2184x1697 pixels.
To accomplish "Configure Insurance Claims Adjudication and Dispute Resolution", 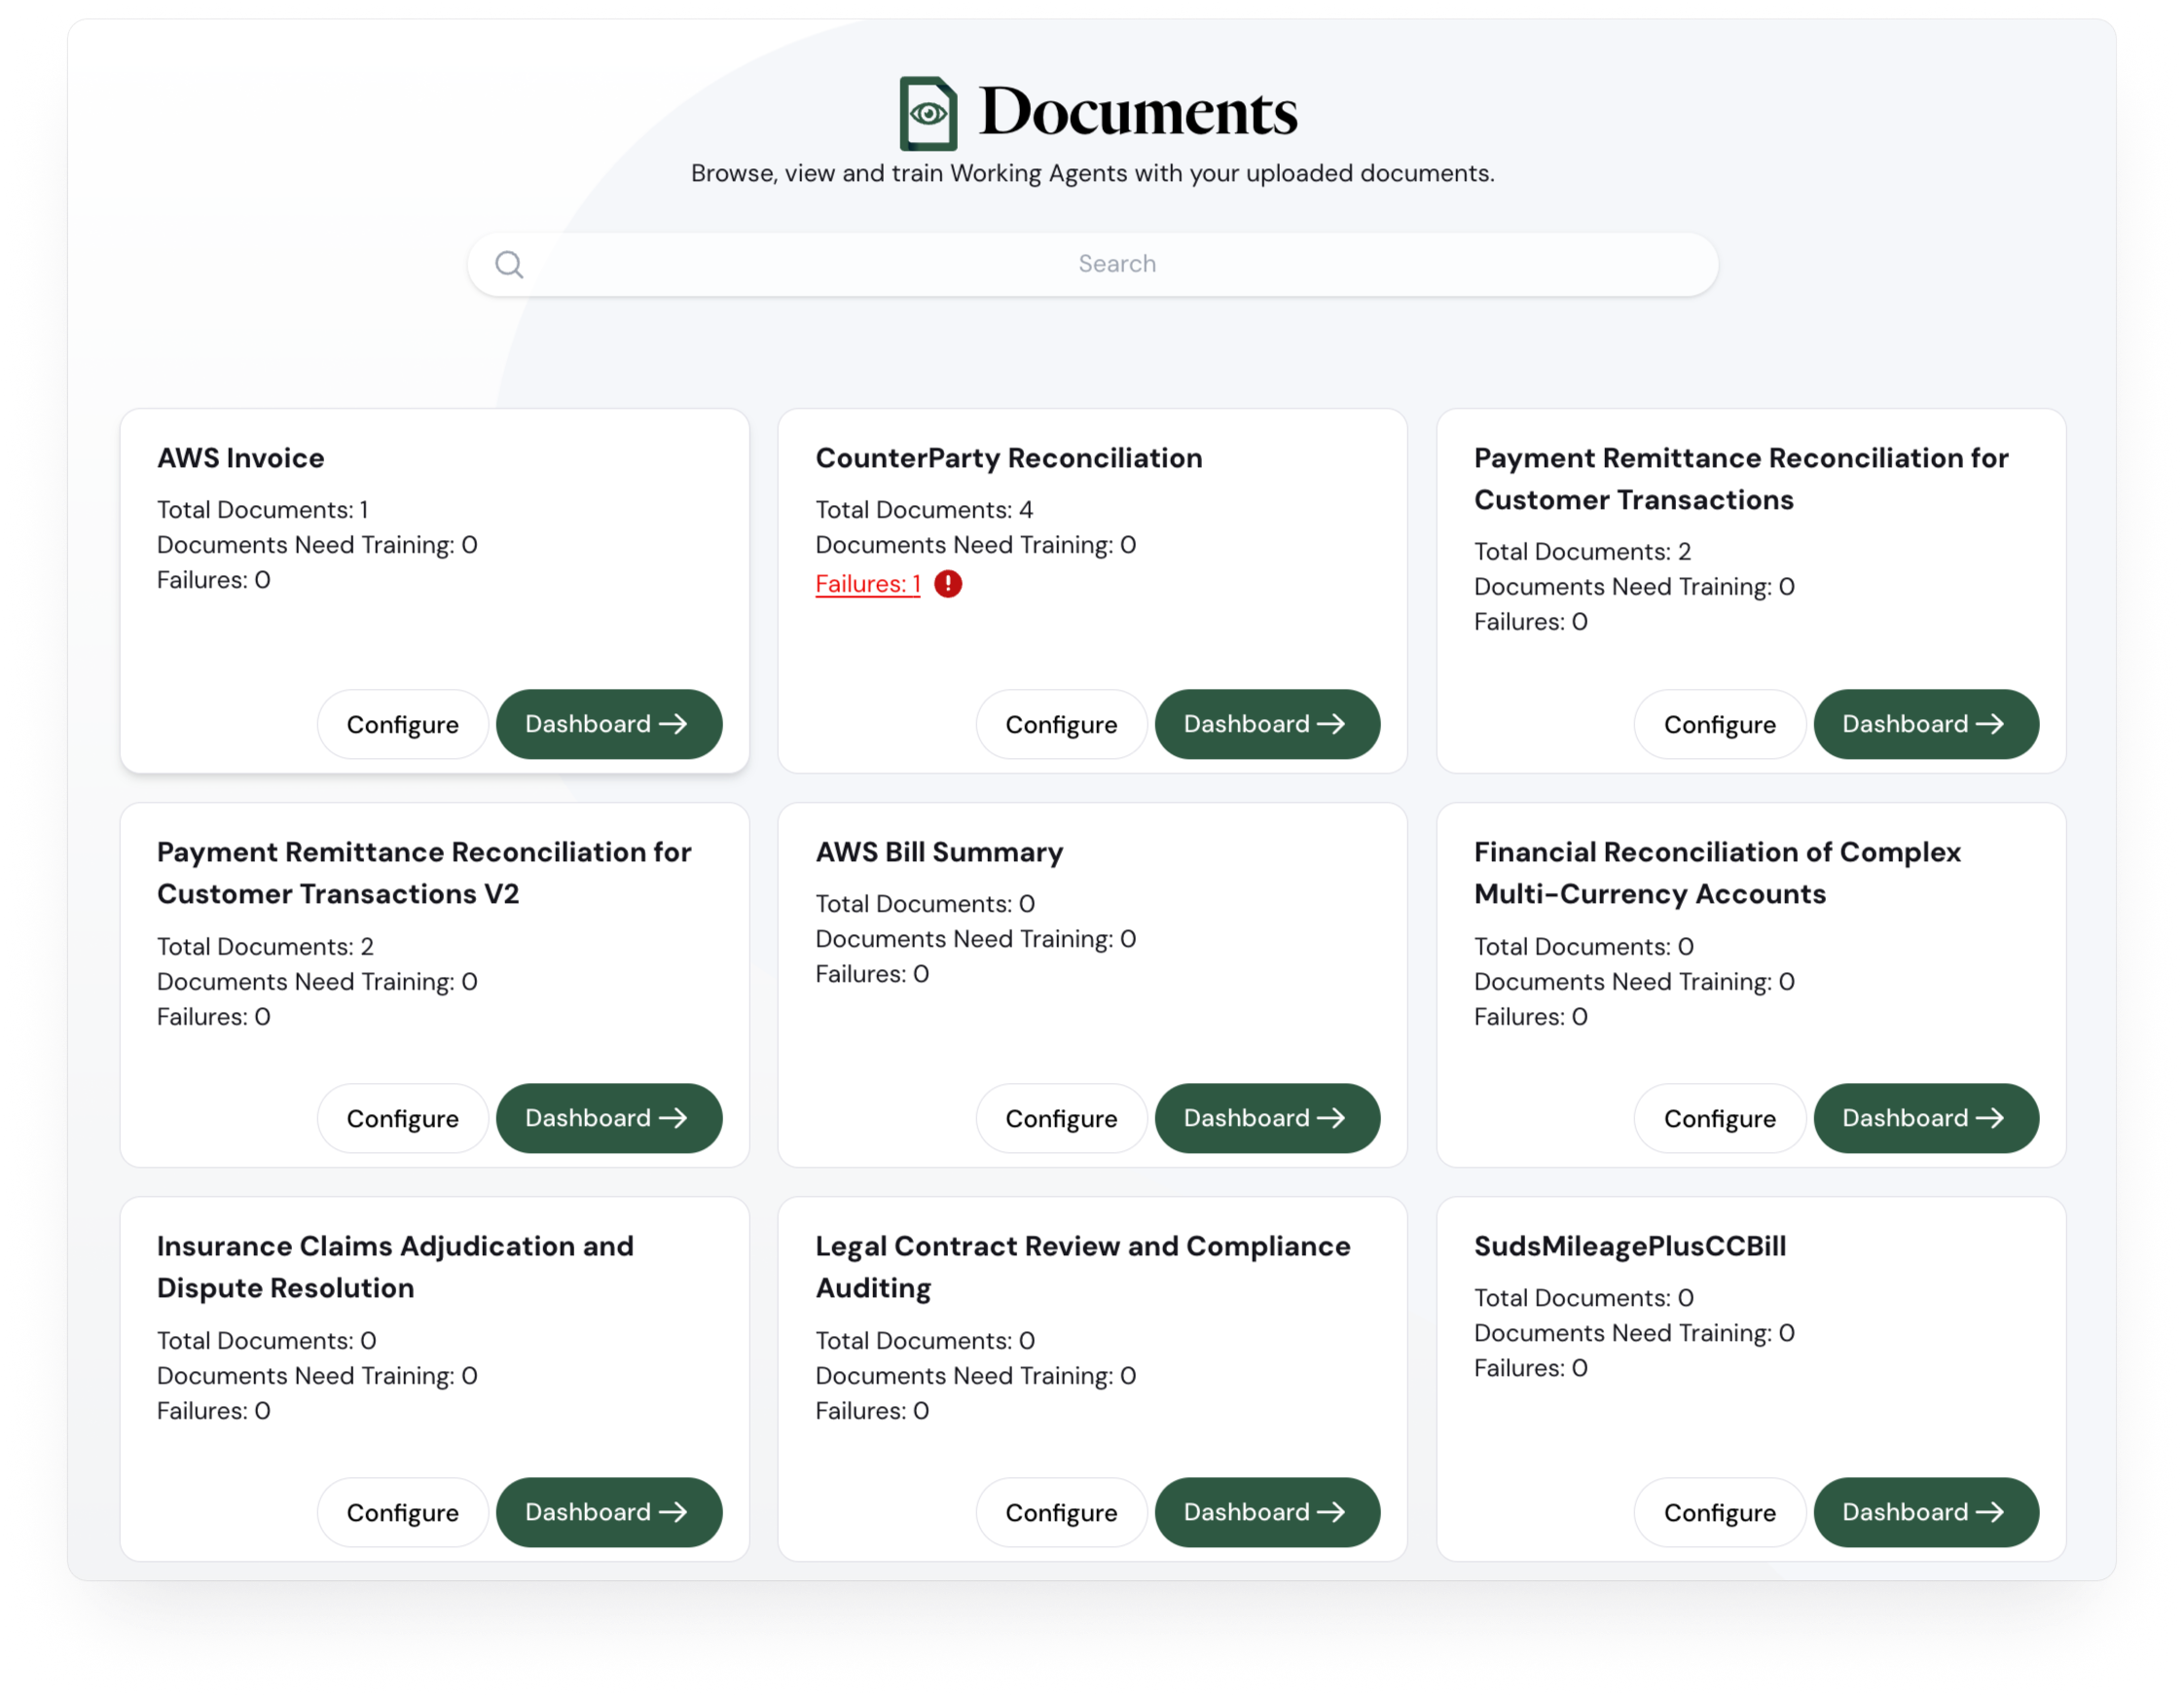I will point(403,1512).
